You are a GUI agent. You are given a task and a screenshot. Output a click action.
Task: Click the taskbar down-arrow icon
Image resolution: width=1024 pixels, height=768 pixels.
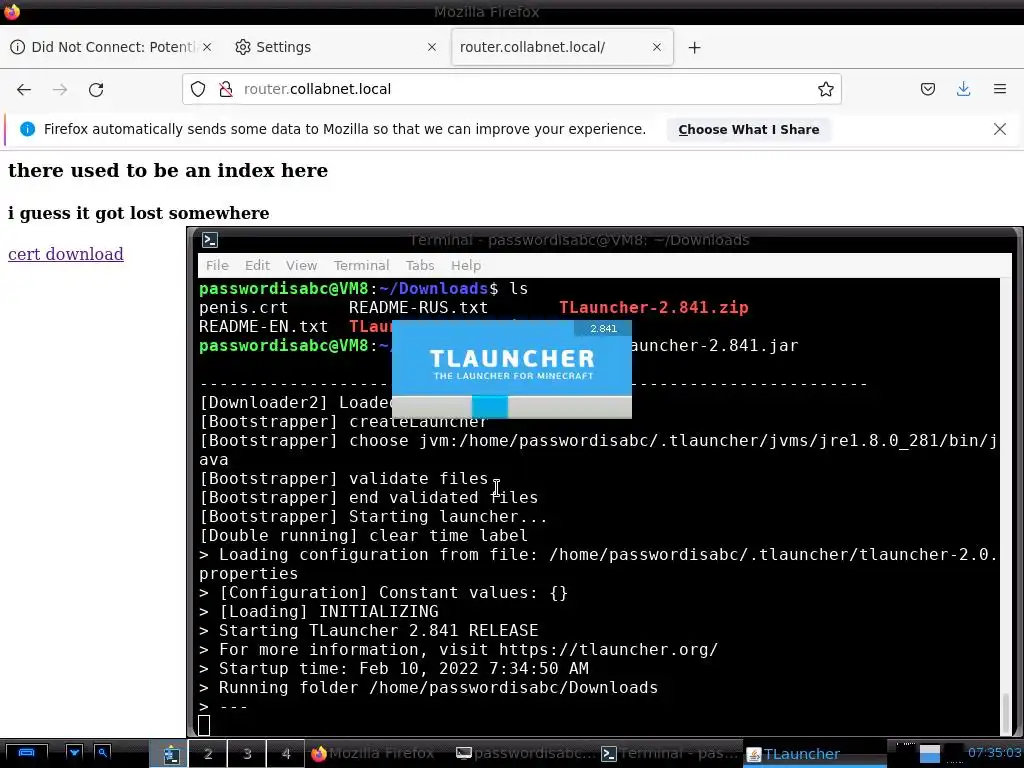[x=74, y=753]
